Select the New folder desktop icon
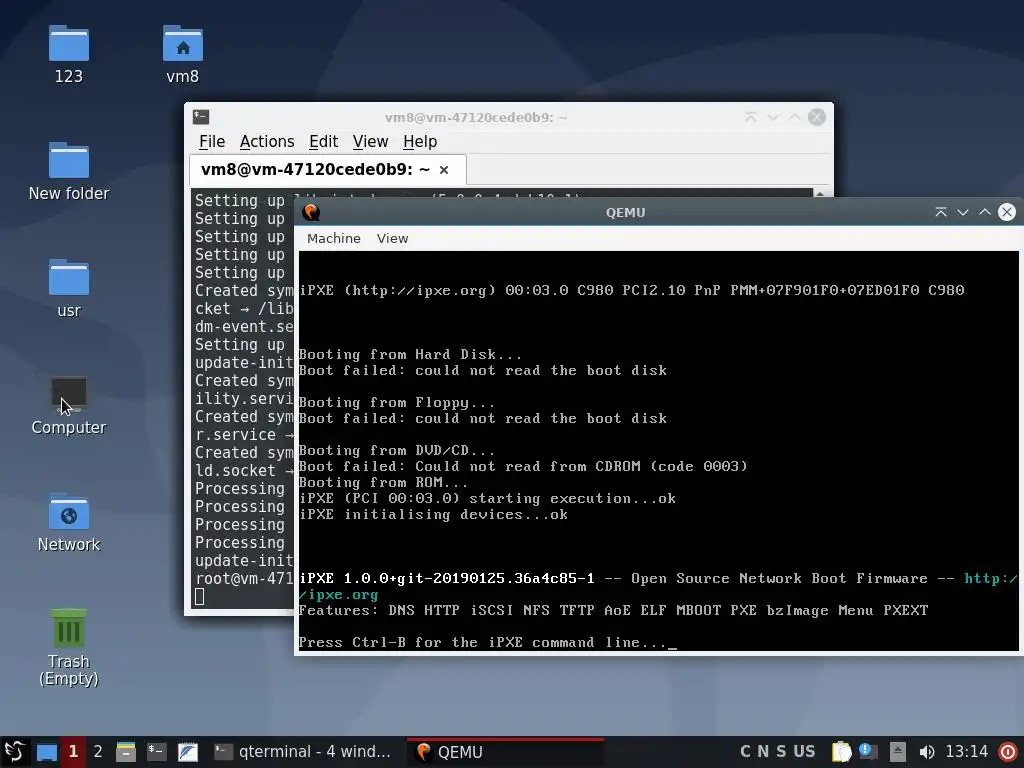Image resolution: width=1024 pixels, height=768 pixels. click(x=69, y=172)
